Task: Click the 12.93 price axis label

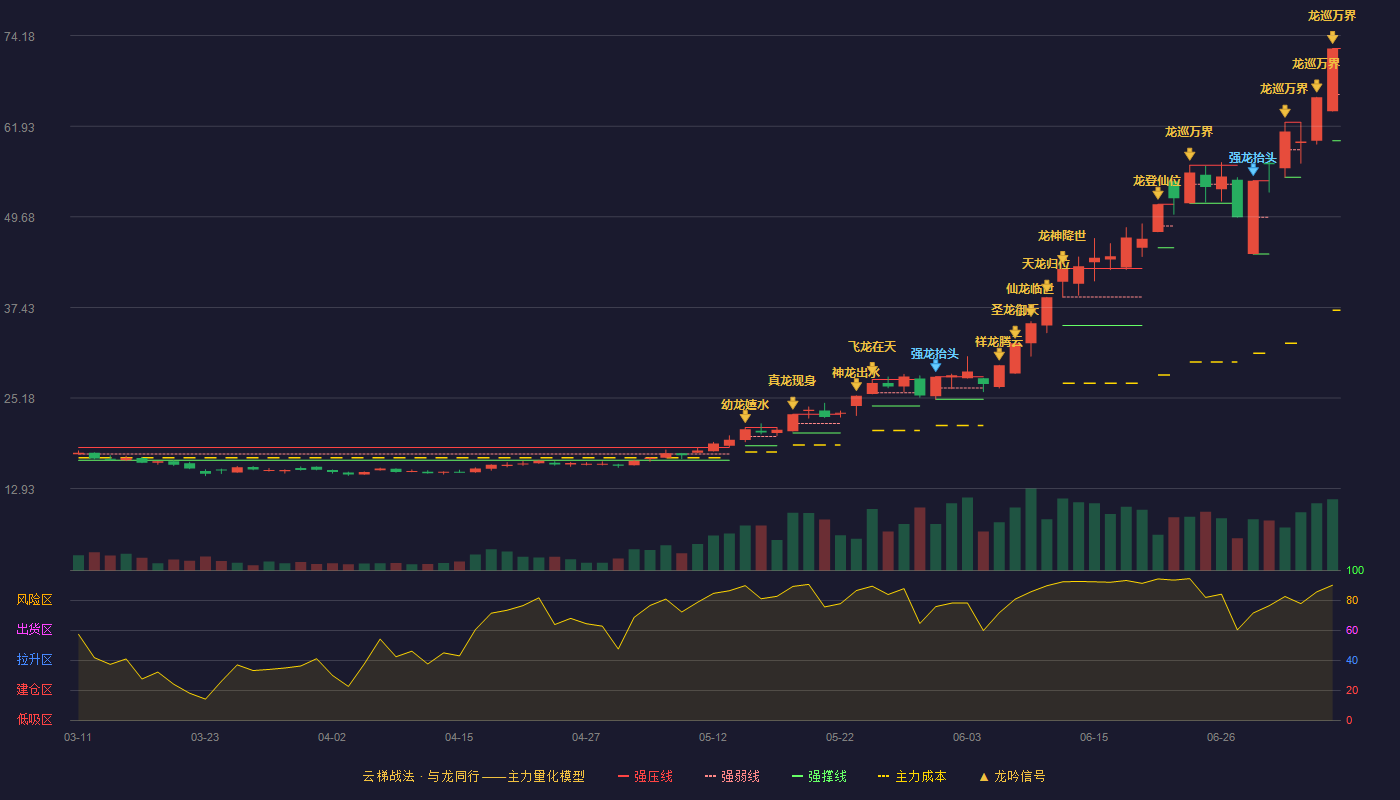Action: (19, 489)
